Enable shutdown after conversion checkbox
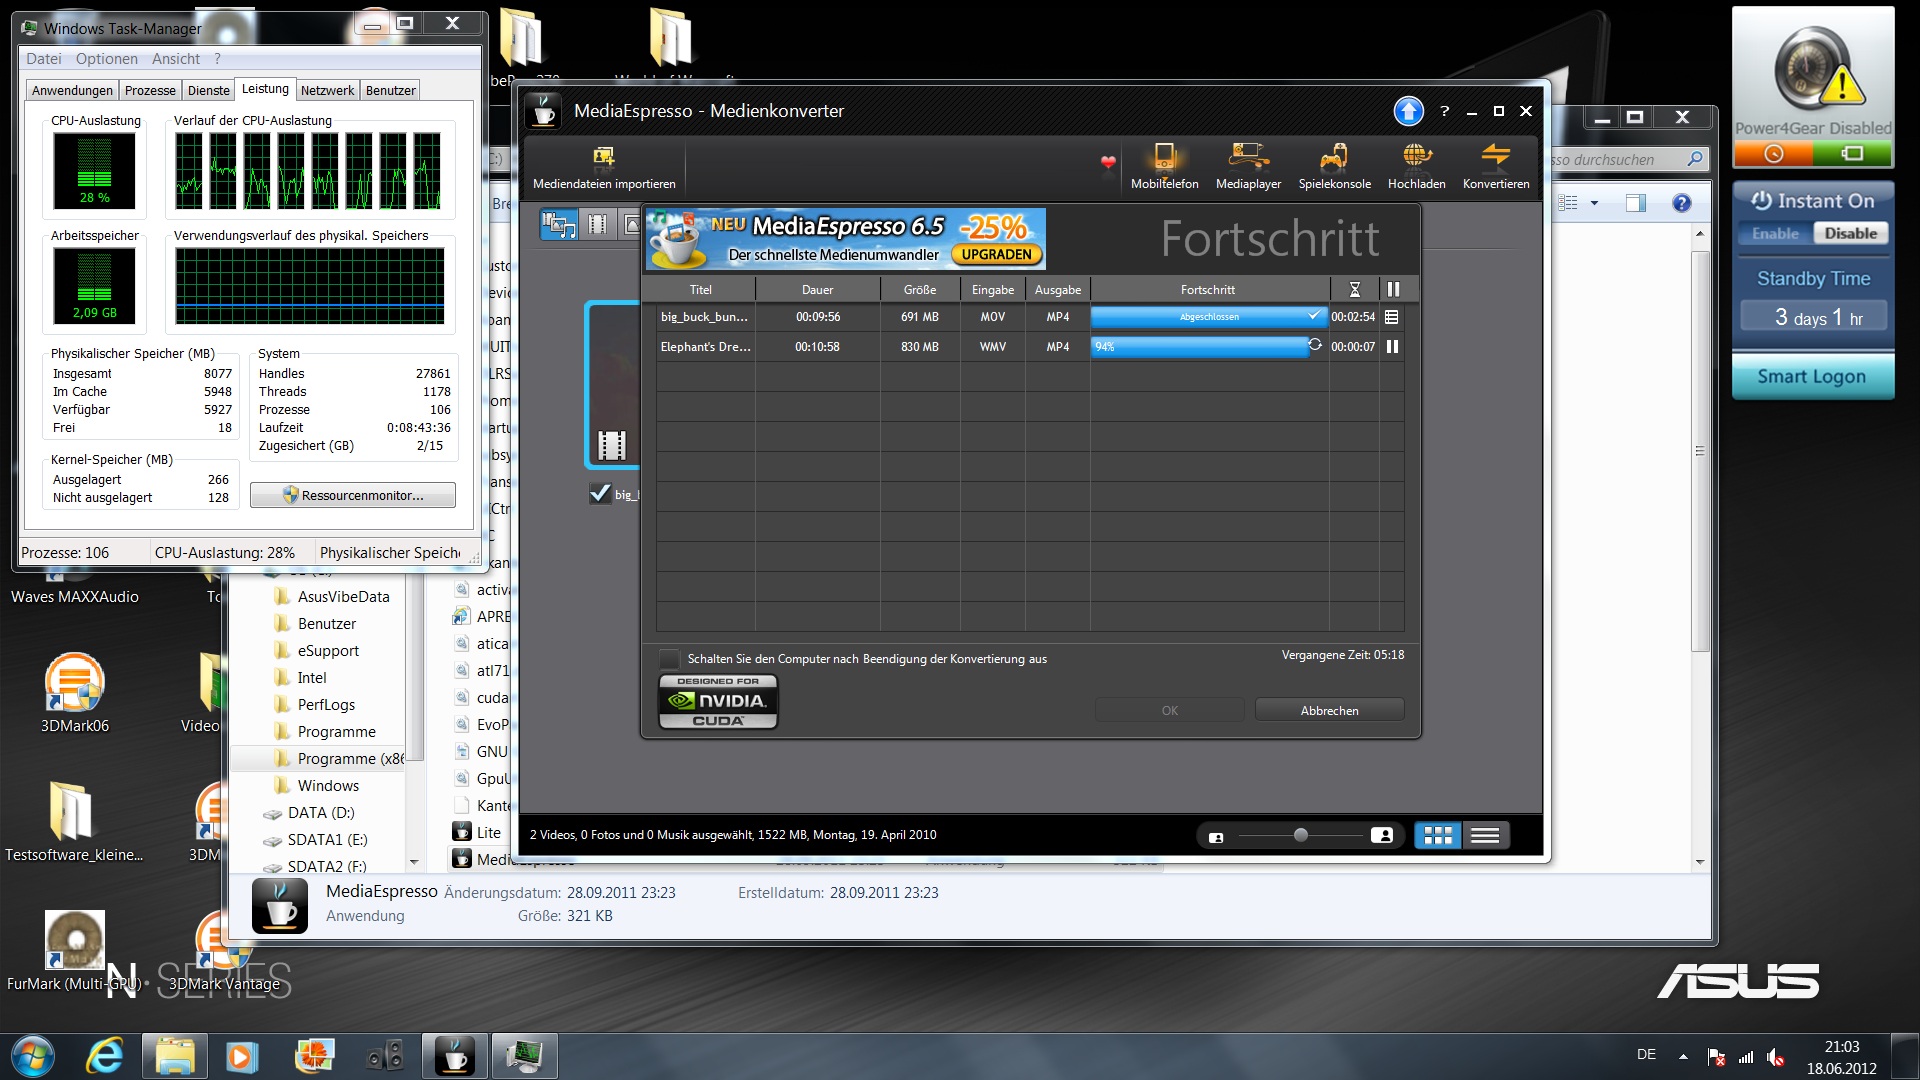 tap(669, 659)
